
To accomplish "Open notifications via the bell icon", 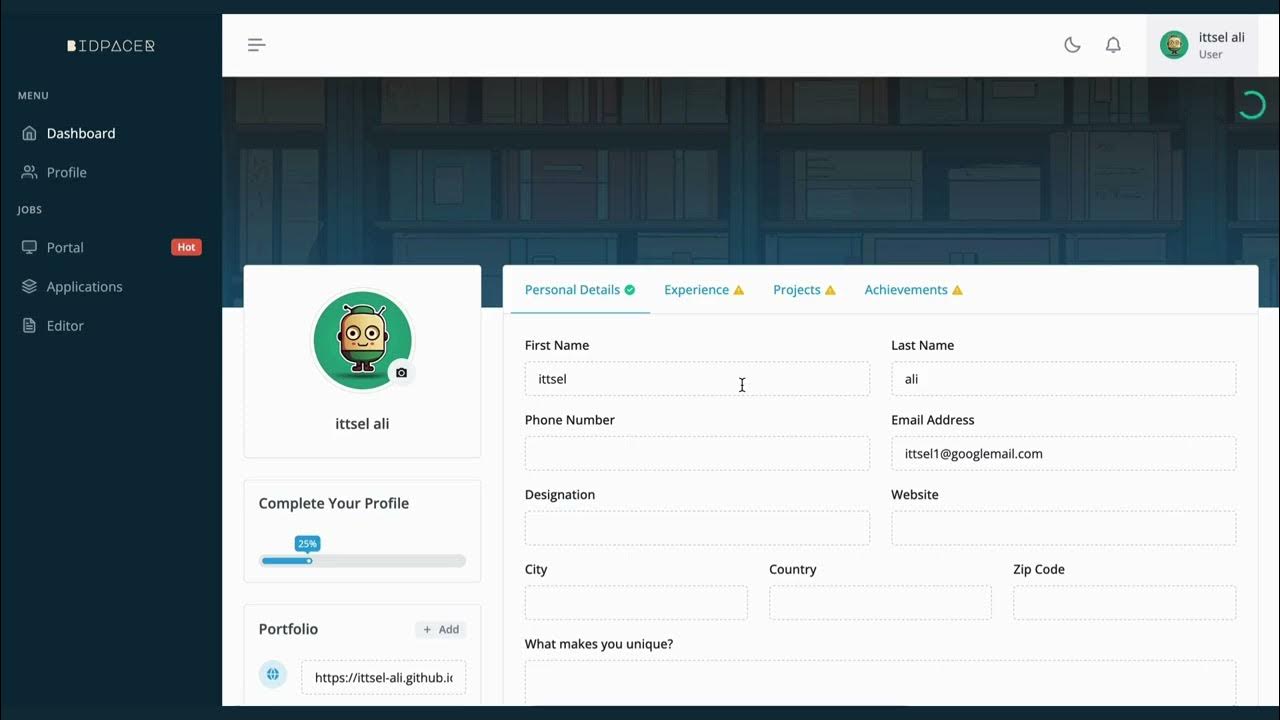I will coord(1113,45).
